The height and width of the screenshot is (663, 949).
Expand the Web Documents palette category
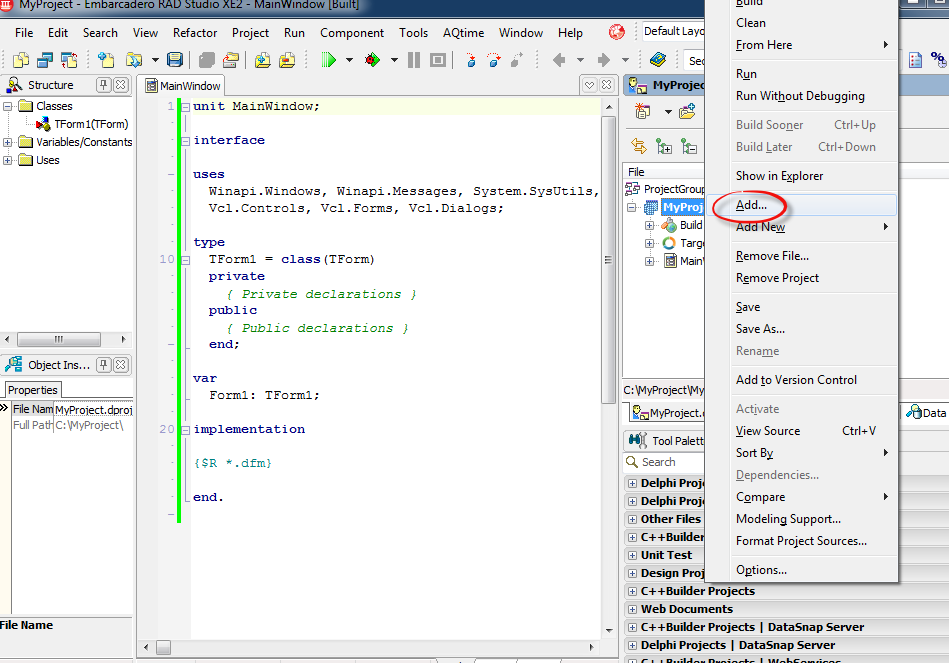pyautogui.click(x=632, y=609)
